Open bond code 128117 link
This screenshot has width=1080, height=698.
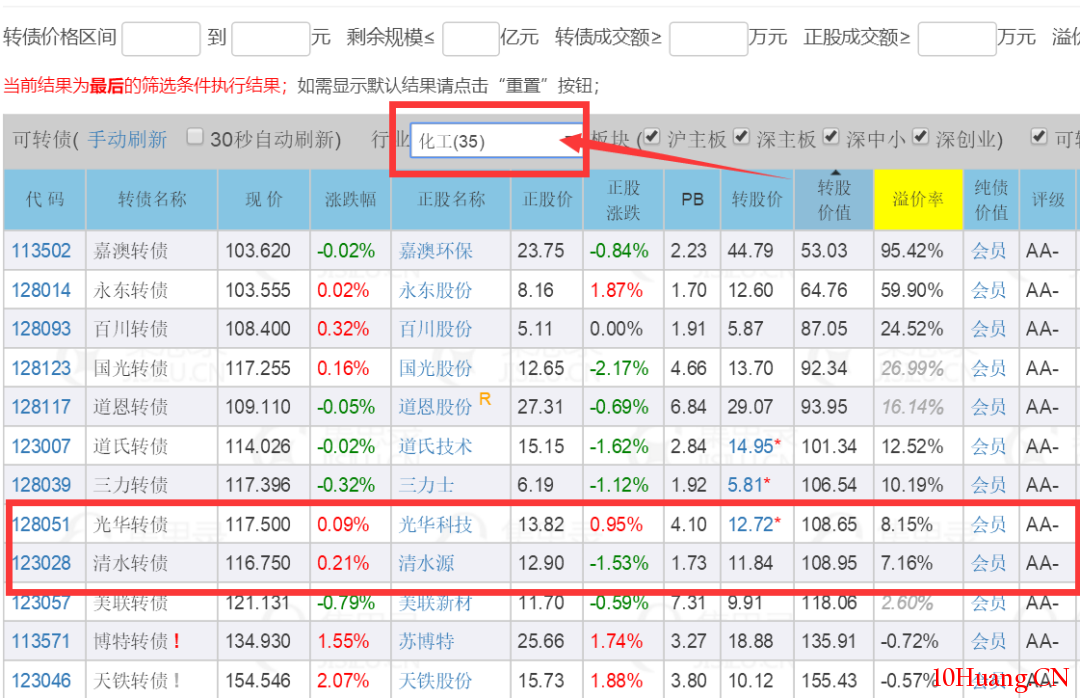pyautogui.click(x=41, y=407)
